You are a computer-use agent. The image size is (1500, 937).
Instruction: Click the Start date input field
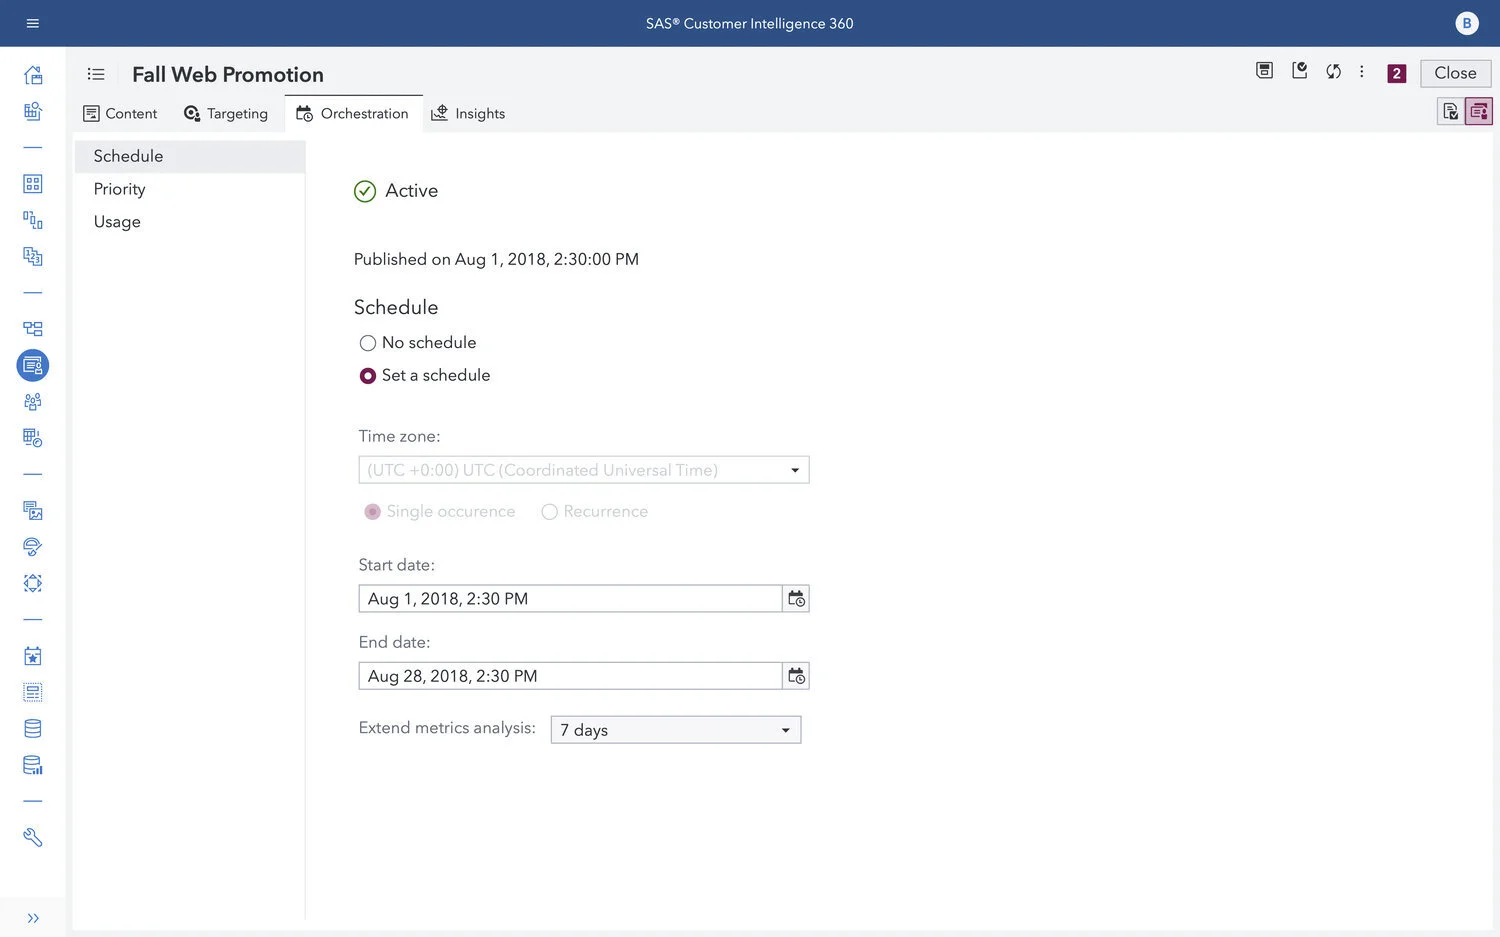[570, 599]
